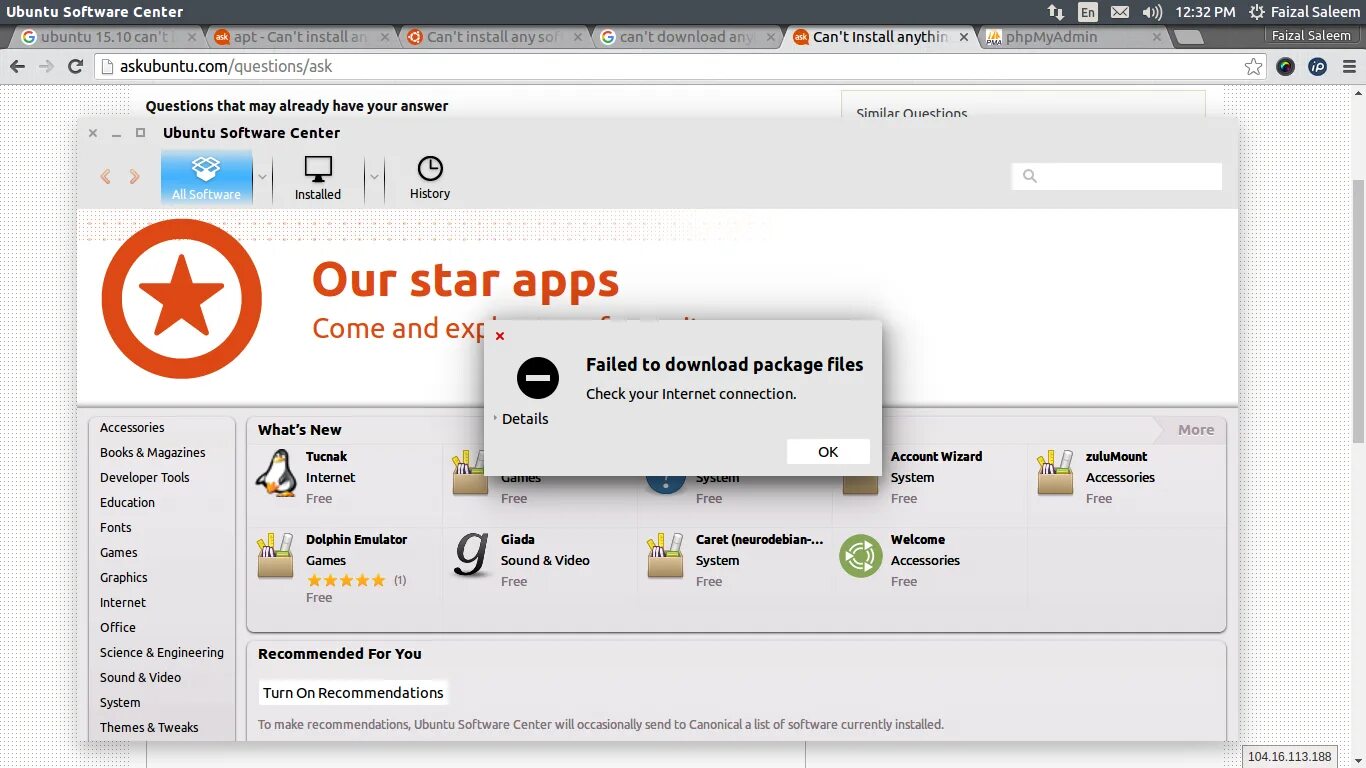1366x768 pixels.
Task: Click the Tucnak penguin icon
Action: 276,473
